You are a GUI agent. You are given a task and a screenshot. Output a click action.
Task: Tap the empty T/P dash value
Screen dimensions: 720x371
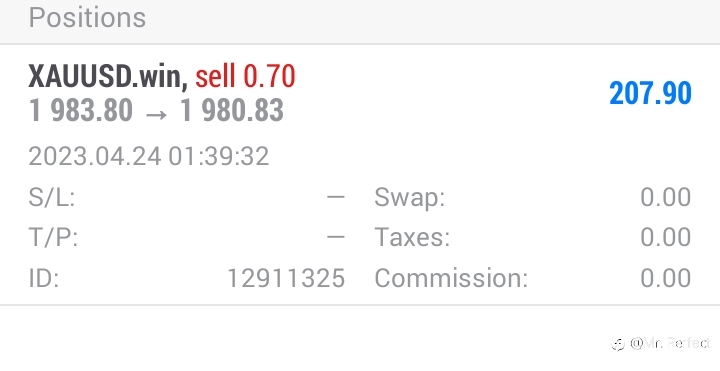point(336,237)
